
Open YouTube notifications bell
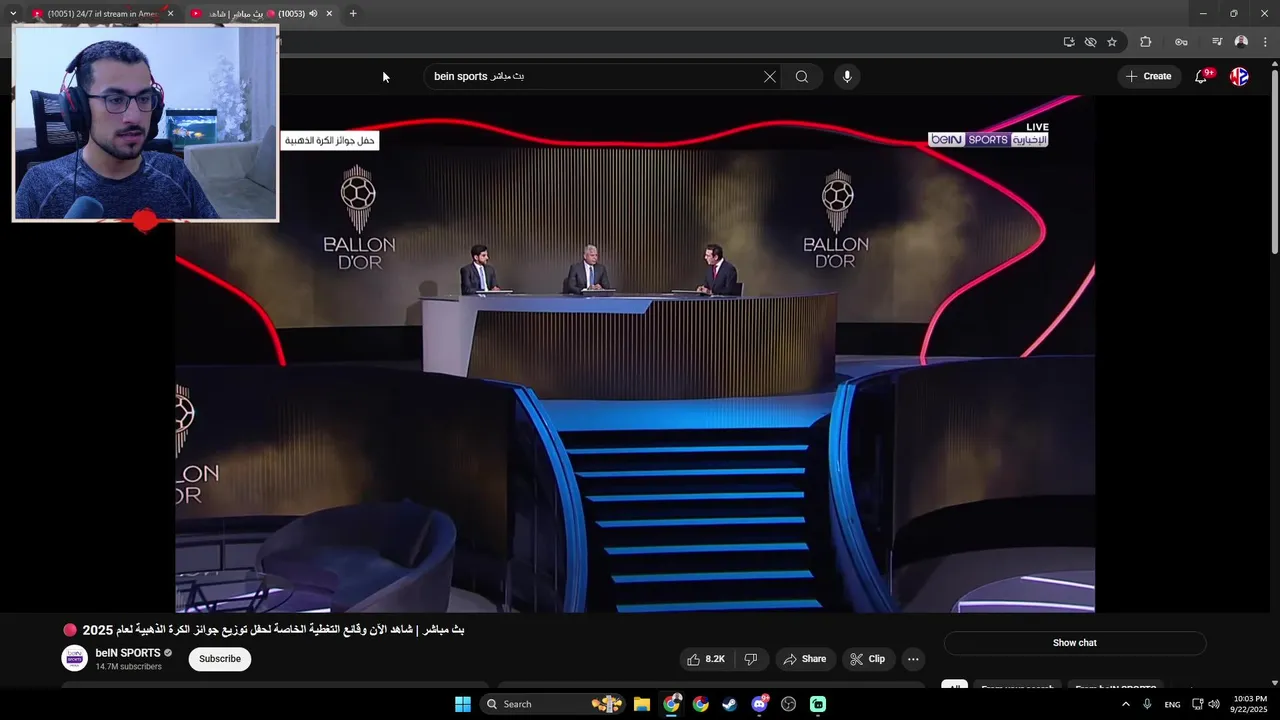pyautogui.click(x=1201, y=76)
